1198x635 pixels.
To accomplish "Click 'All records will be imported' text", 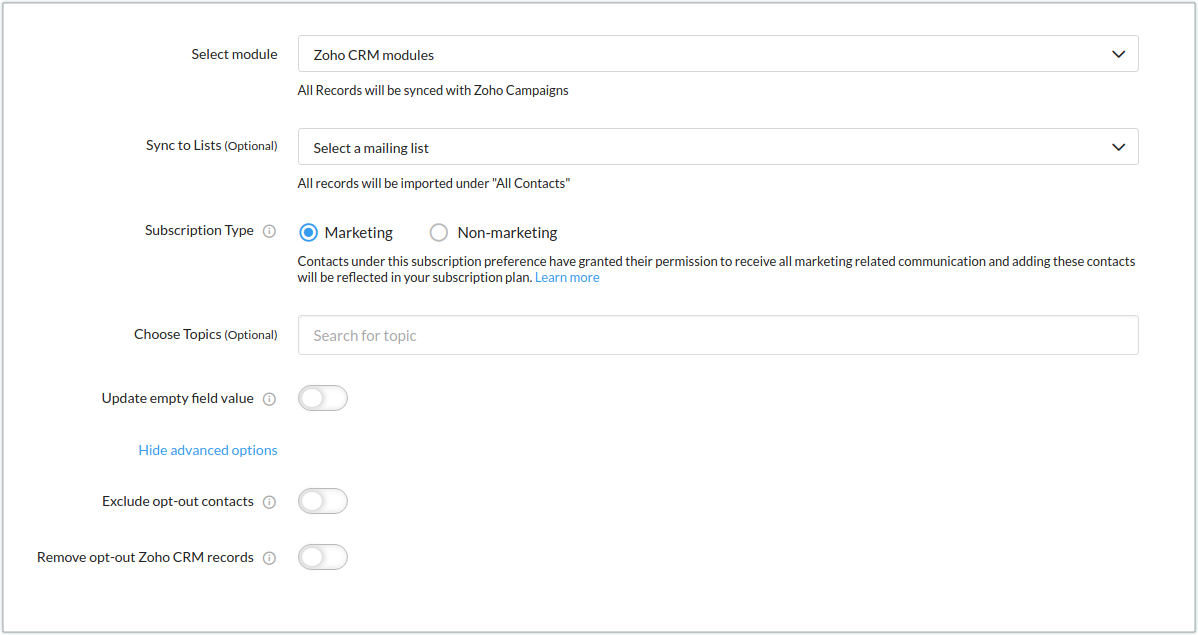I will tap(434, 183).
